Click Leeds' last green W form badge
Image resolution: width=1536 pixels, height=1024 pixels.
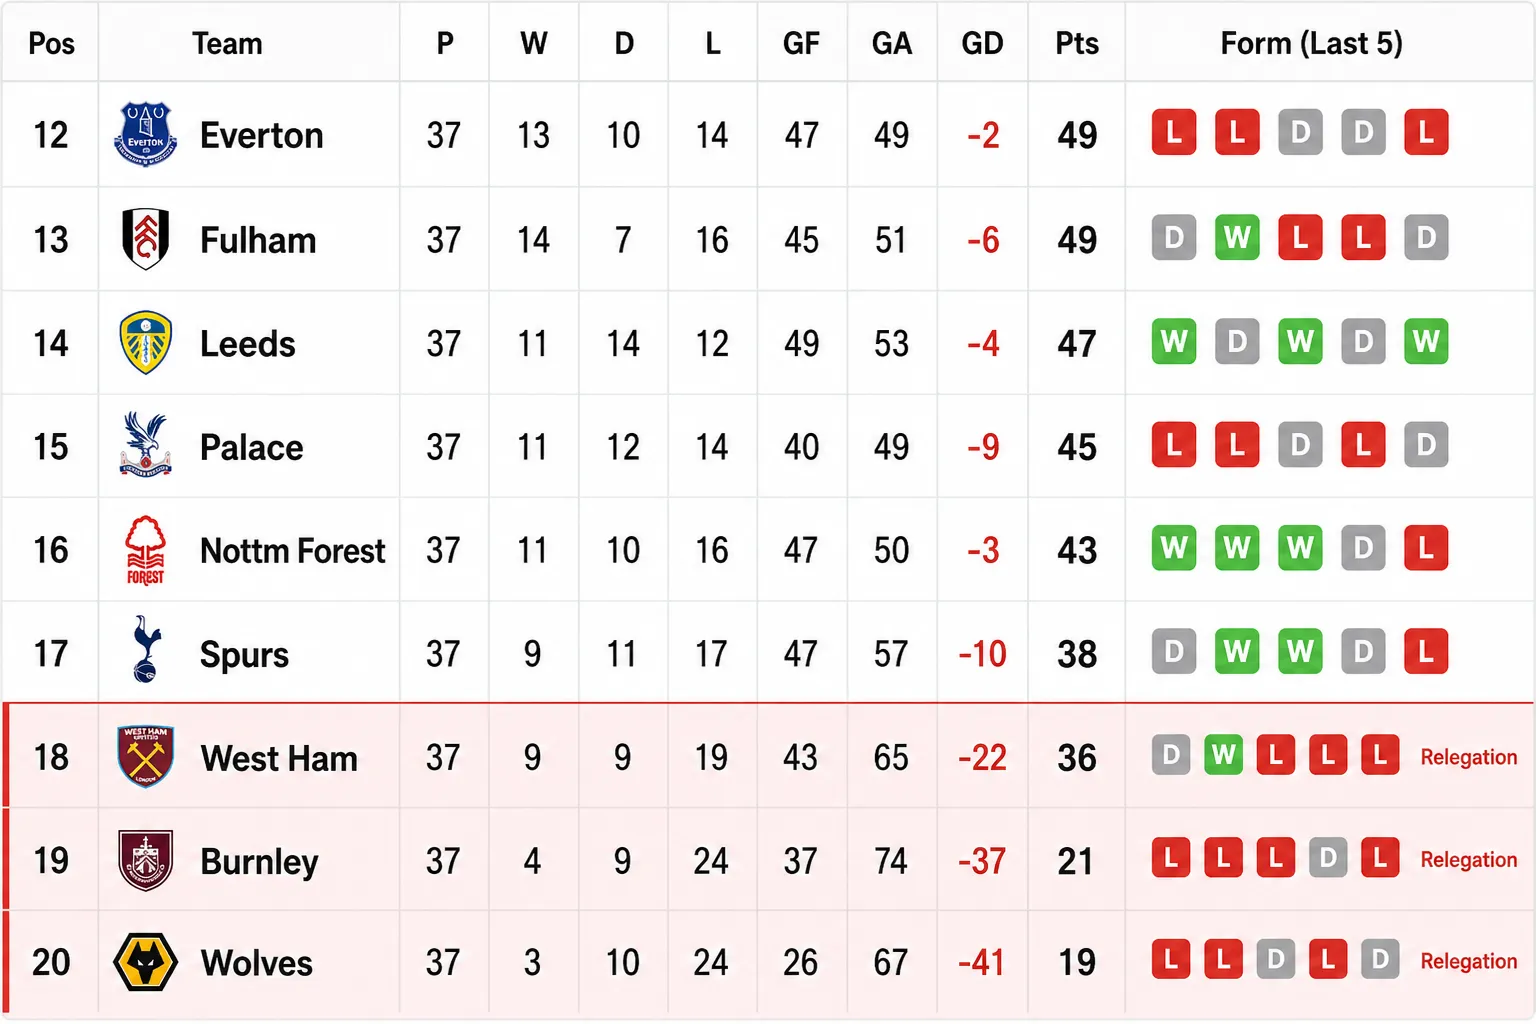(1426, 342)
